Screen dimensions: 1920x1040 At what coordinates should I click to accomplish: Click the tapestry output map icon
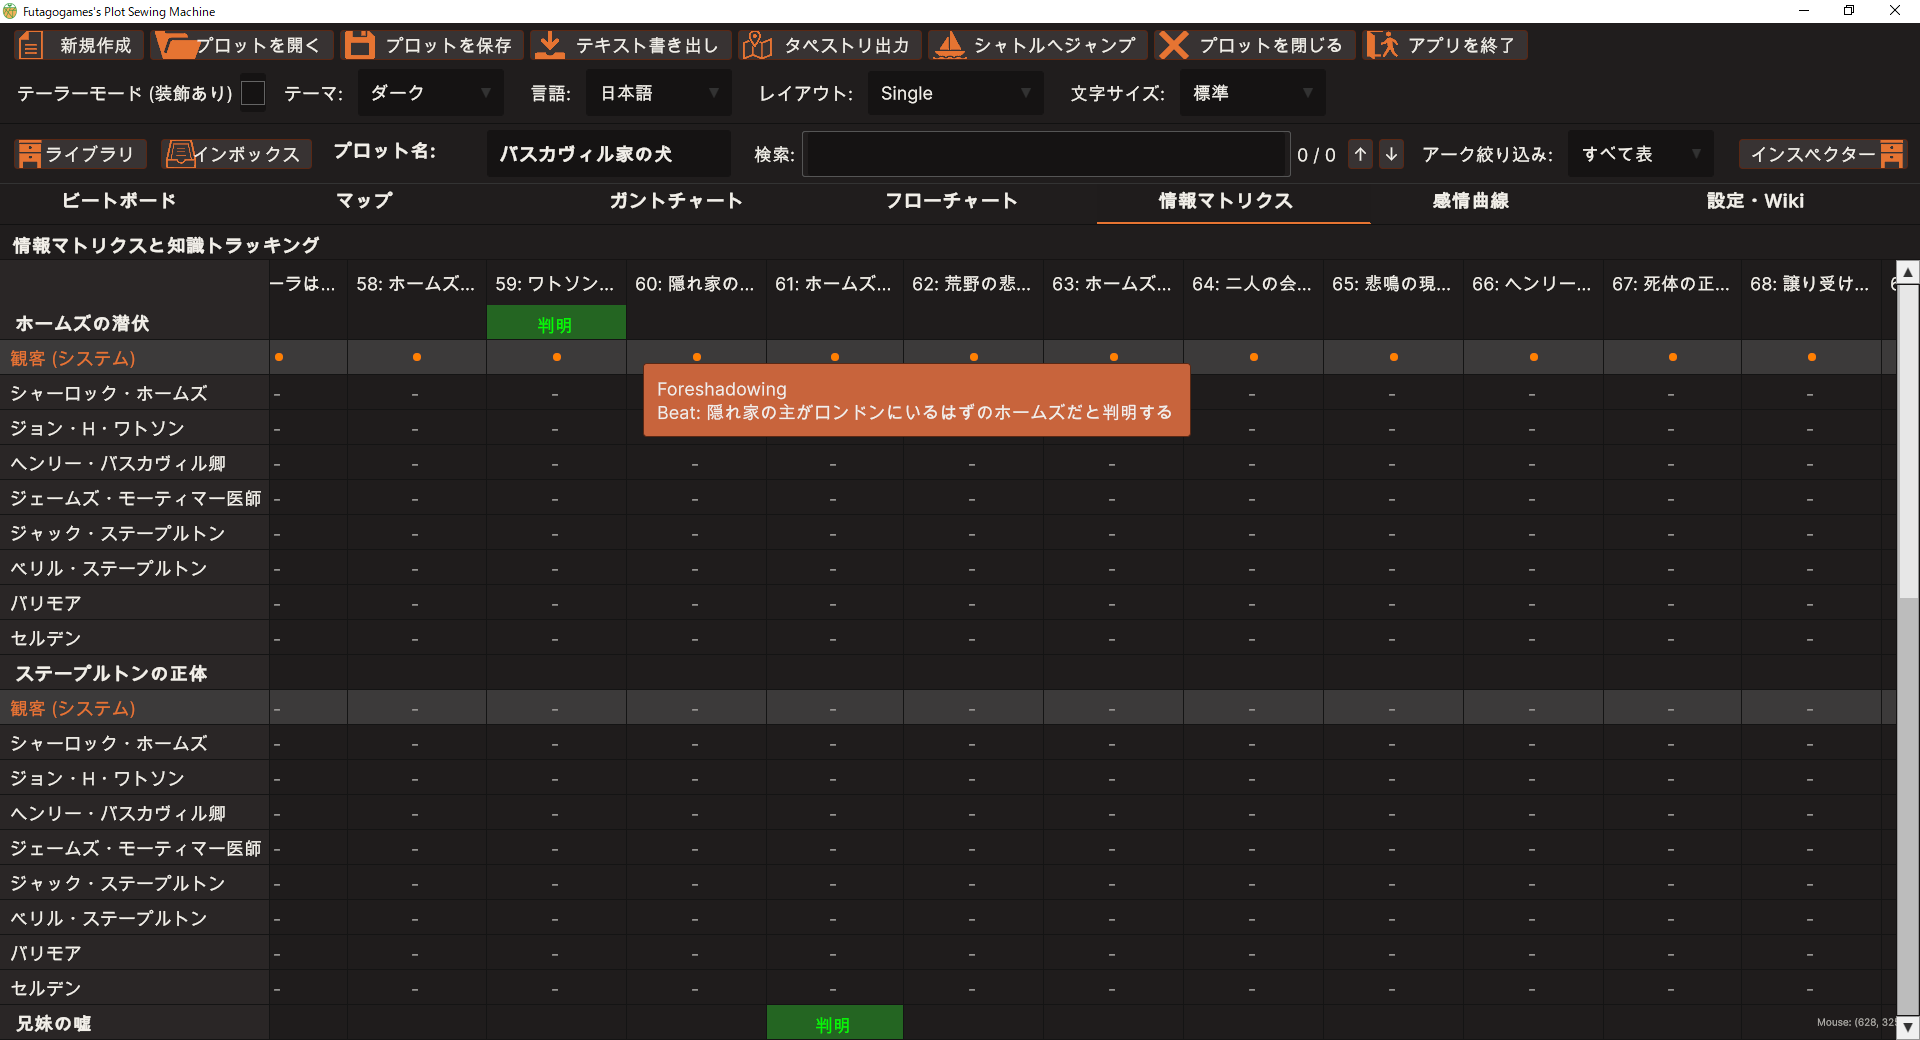coord(757,45)
